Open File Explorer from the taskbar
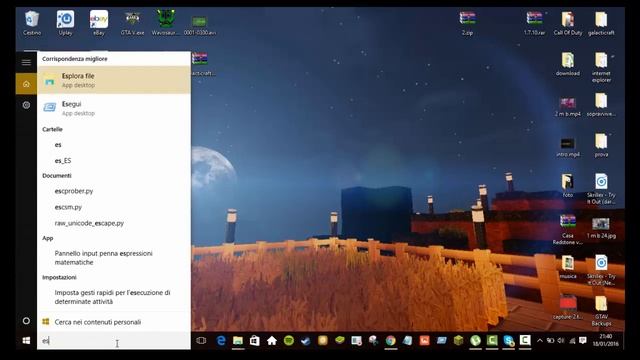The width and height of the screenshot is (640, 360). point(238,340)
